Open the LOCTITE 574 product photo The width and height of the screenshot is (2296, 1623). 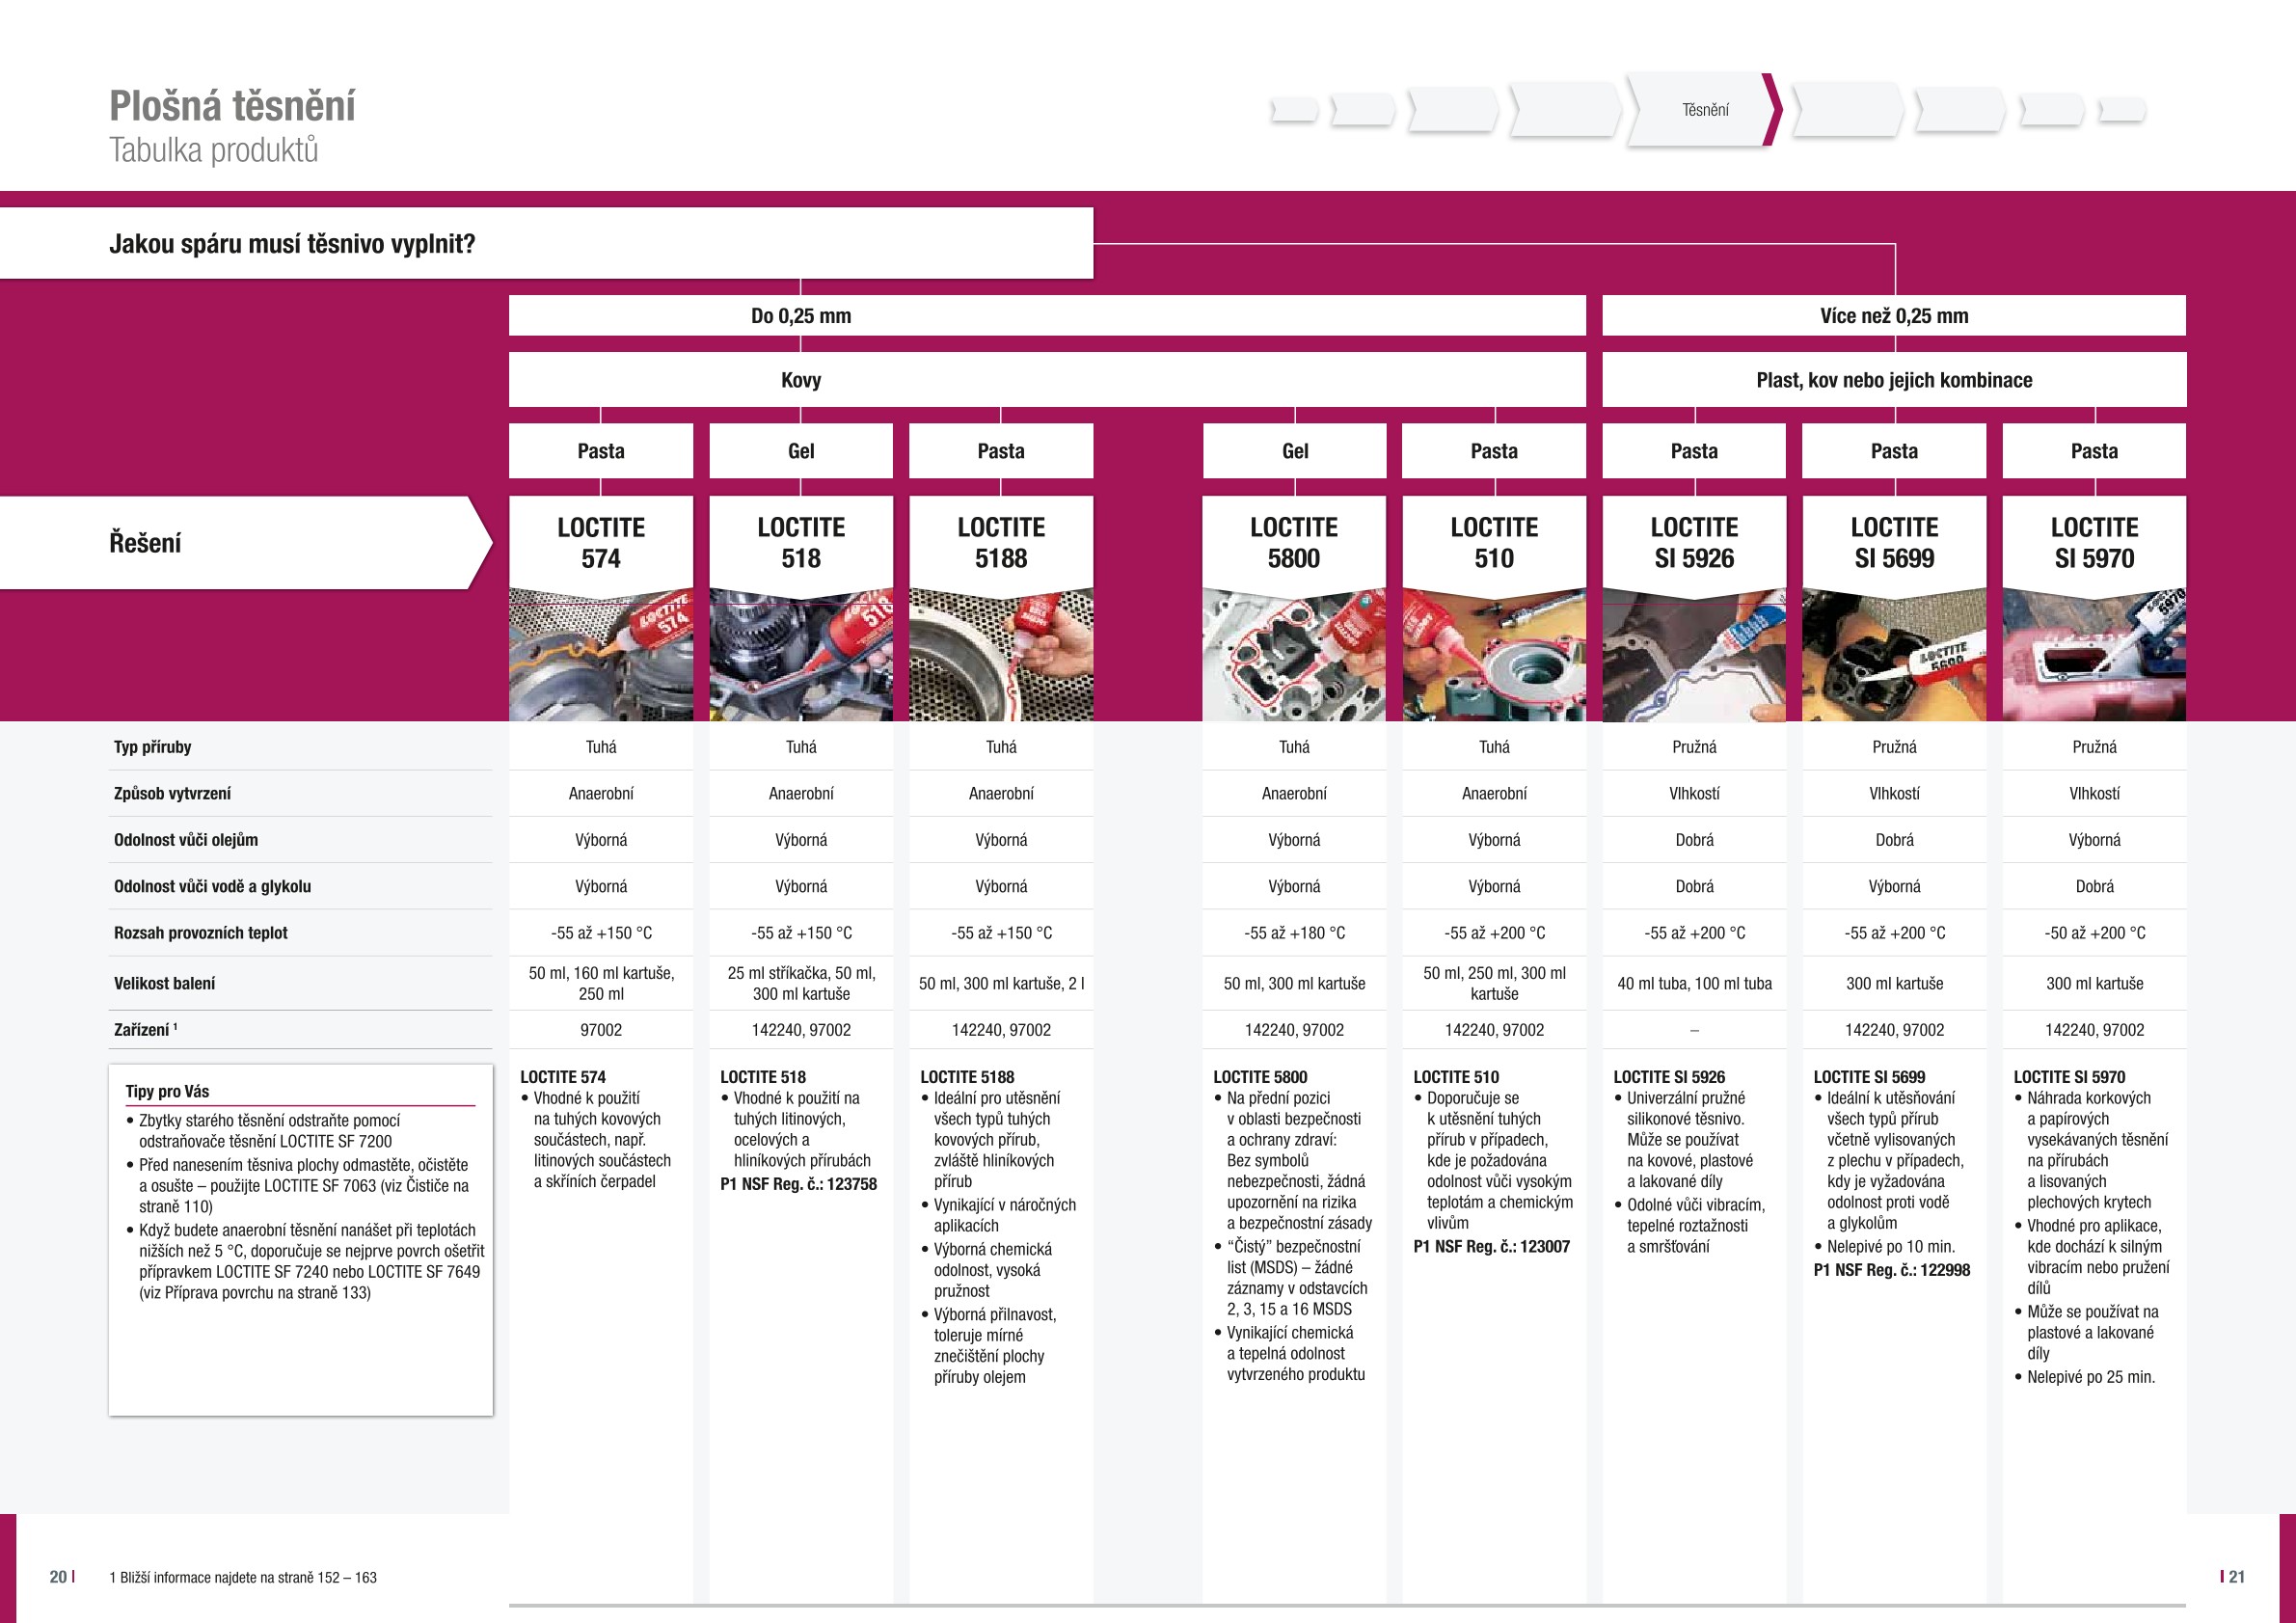pos(601,655)
